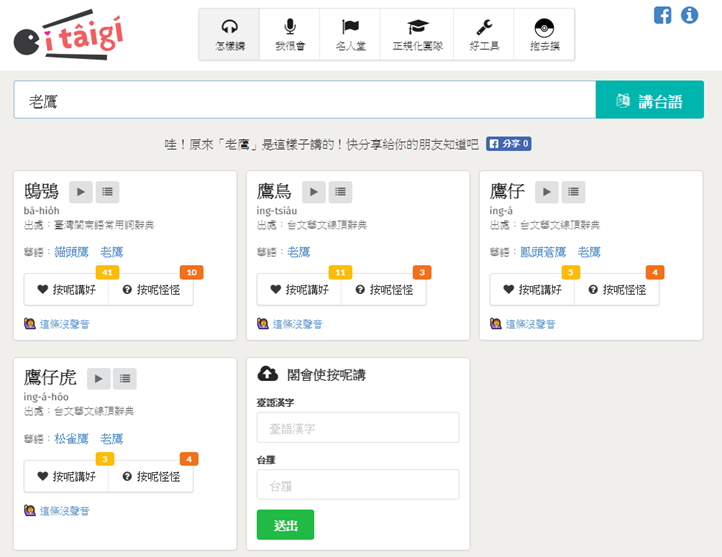Image resolution: width=722 pixels, height=557 pixels.
Task: Open the list icon next to 鴟鴞
Action: point(108,192)
